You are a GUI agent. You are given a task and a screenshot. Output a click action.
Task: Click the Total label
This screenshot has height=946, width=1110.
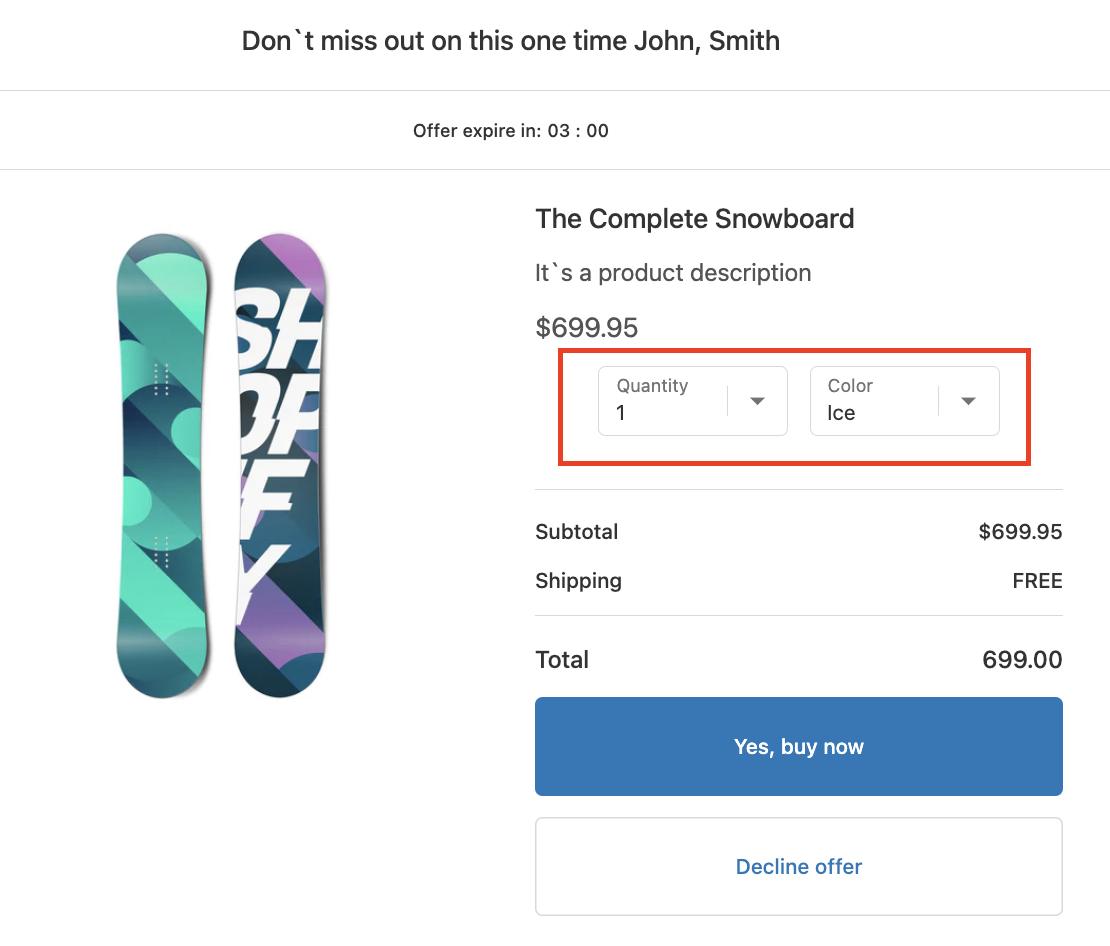562,660
